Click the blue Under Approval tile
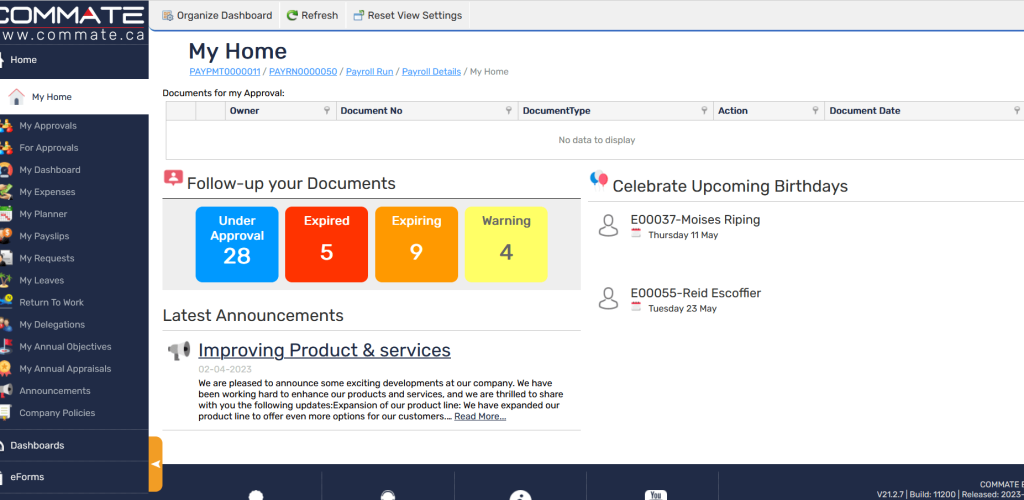Viewport: 1024px width, 500px height. point(236,244)
